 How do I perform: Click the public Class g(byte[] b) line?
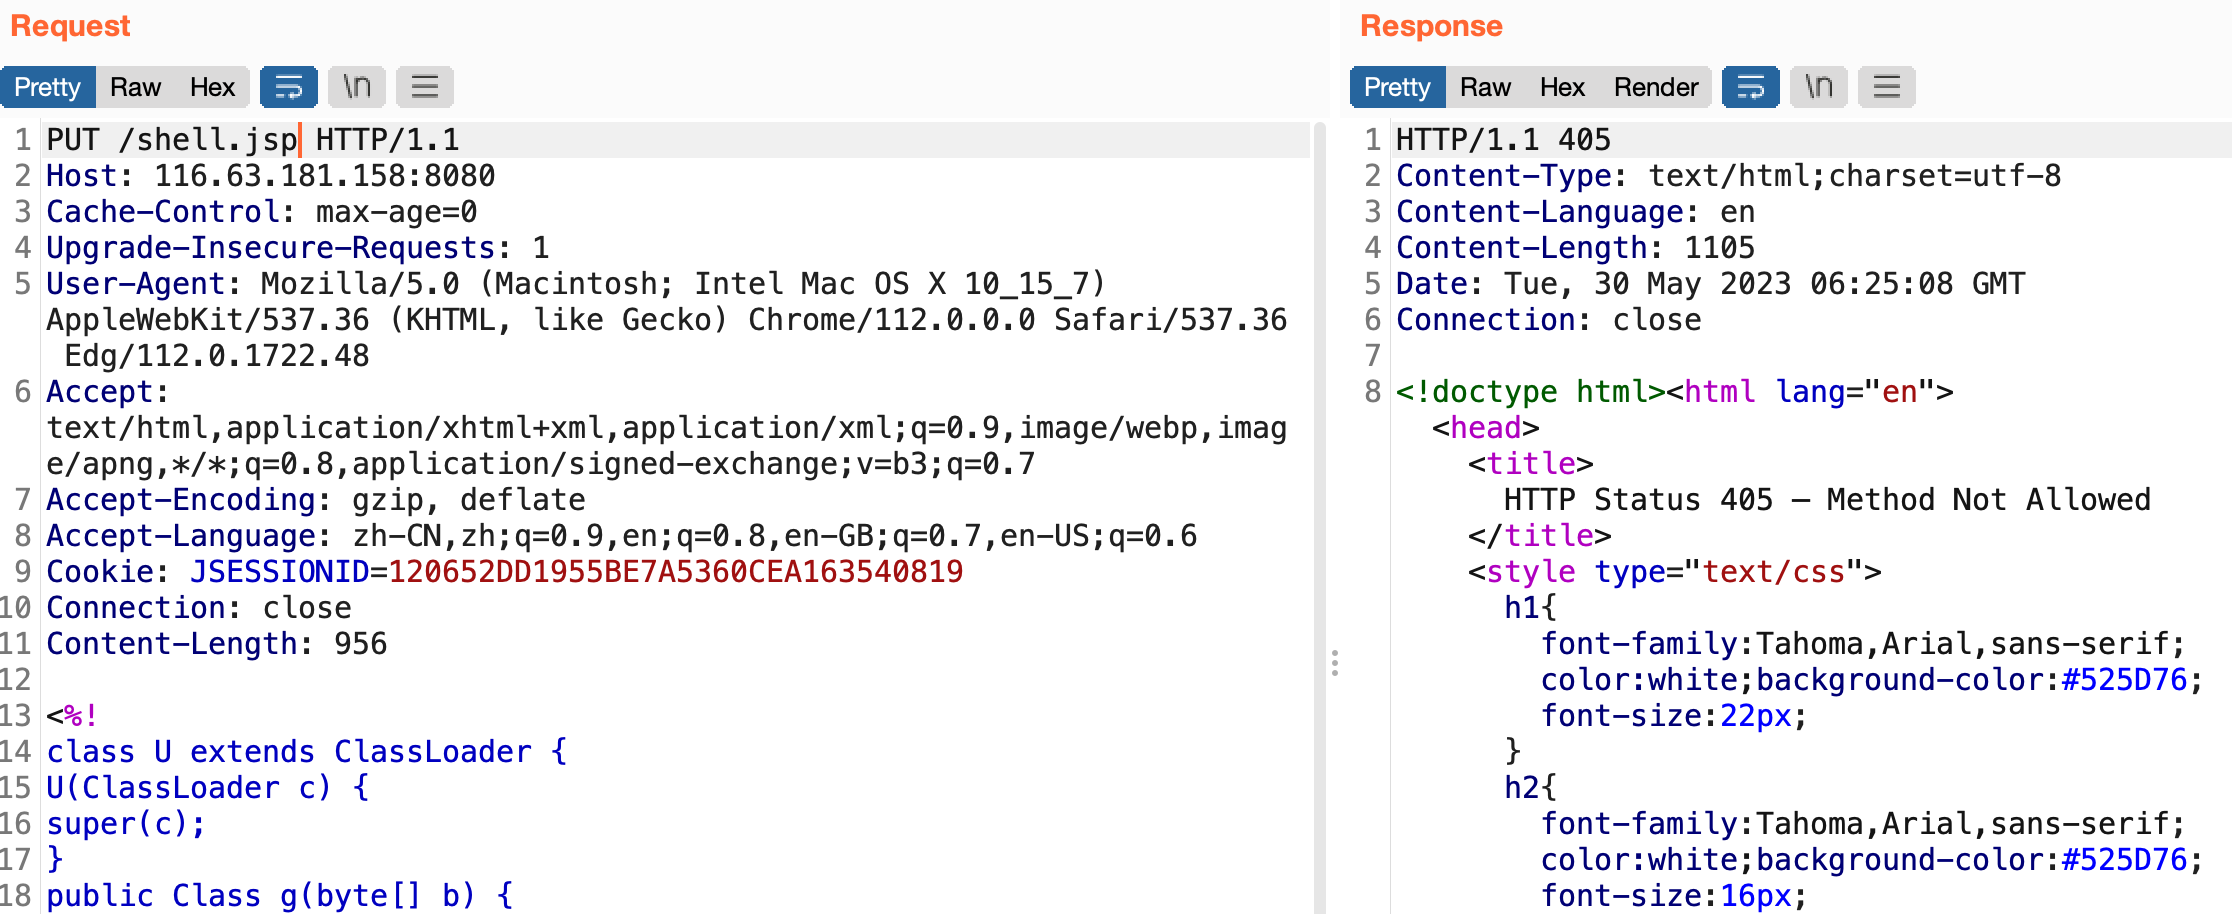tap(280, 896)
